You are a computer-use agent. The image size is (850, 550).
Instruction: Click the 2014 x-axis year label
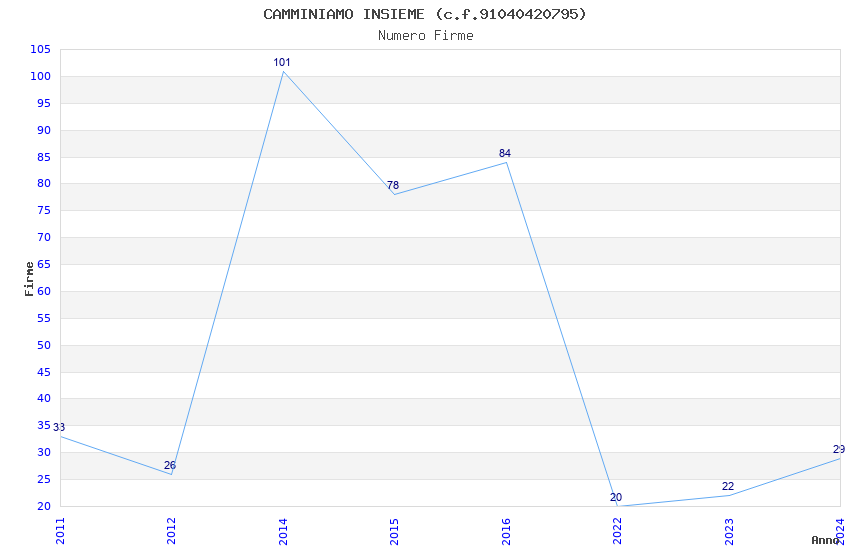tap(283, 532)
